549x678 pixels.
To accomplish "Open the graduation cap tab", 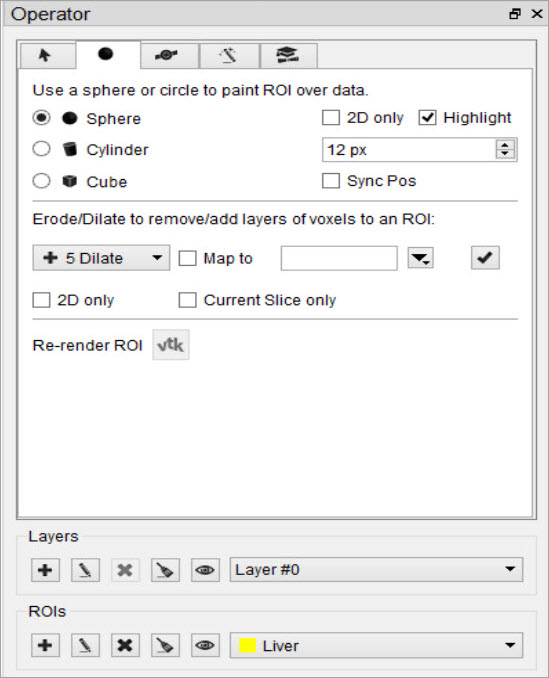I will click(288, 55).
